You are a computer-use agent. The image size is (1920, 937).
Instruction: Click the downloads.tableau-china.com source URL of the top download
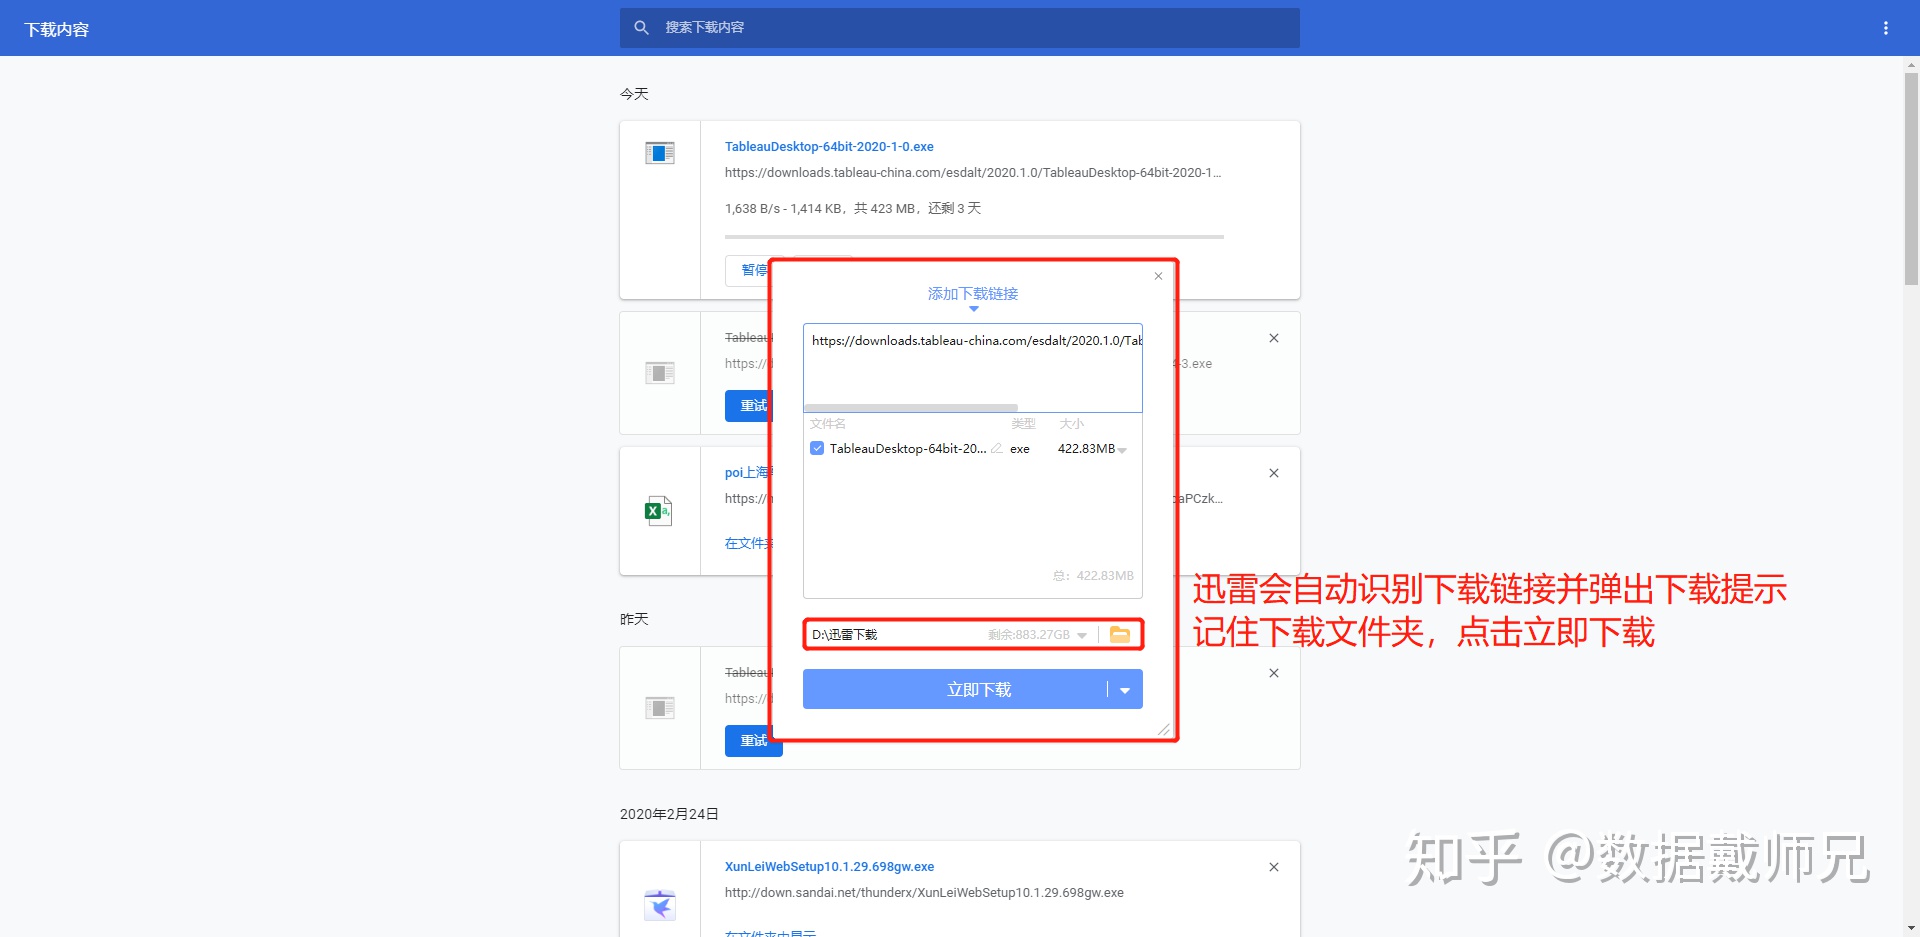point(973,173)
